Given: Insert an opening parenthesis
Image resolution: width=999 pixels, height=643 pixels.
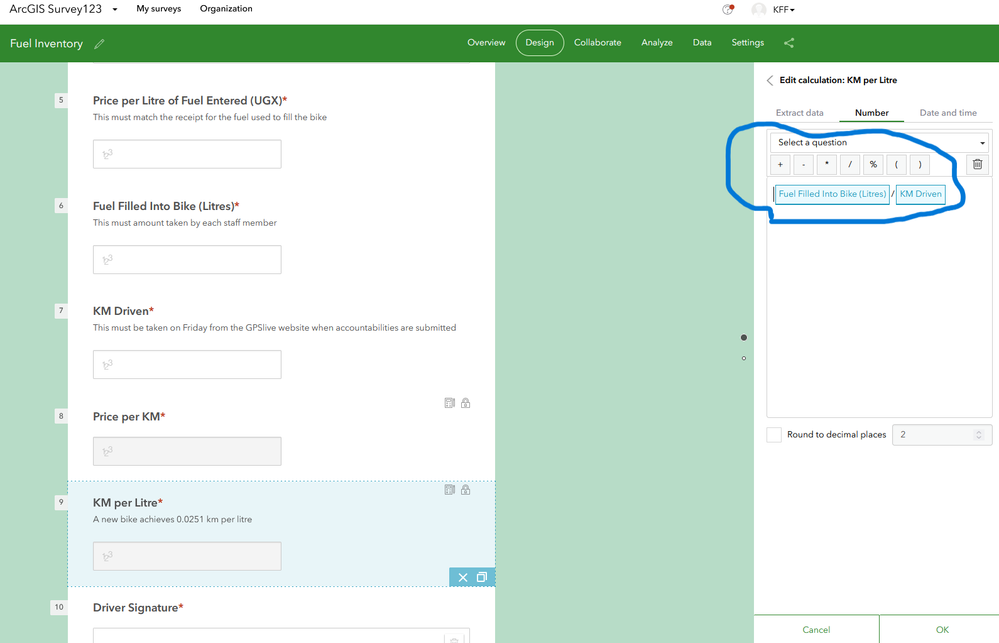Looking at the screenshot, I should pyautogui.click(x=896, y=164).
